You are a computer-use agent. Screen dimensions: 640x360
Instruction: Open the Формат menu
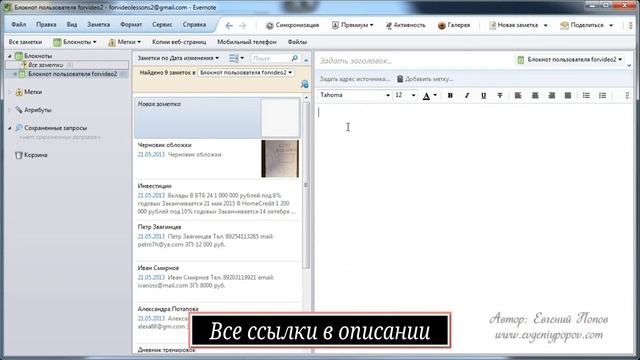click(131, 24)
